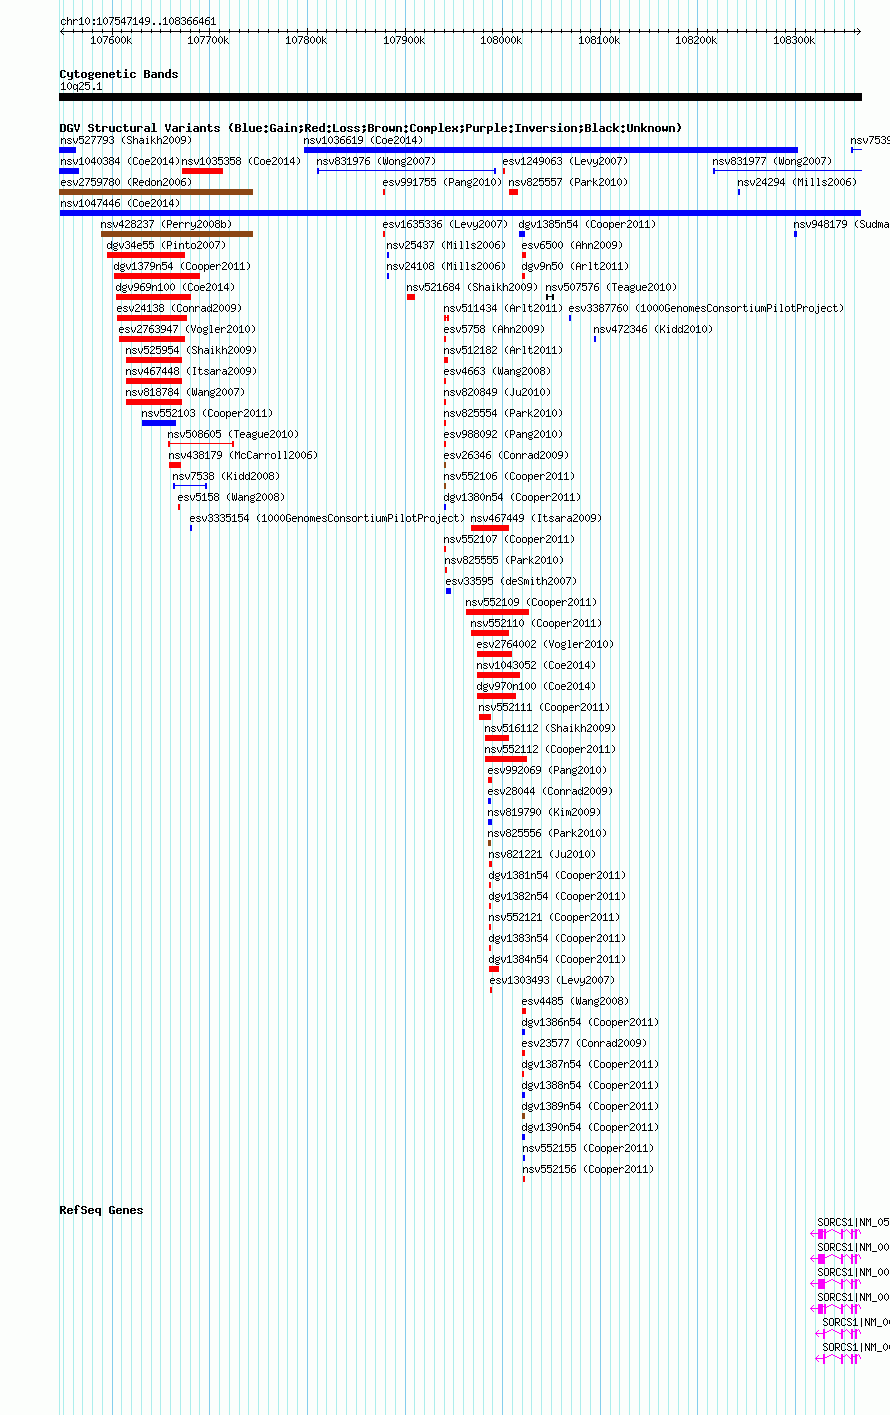
Task: Select the DGV Structural Variants track title
Action: tap(371, 128)
